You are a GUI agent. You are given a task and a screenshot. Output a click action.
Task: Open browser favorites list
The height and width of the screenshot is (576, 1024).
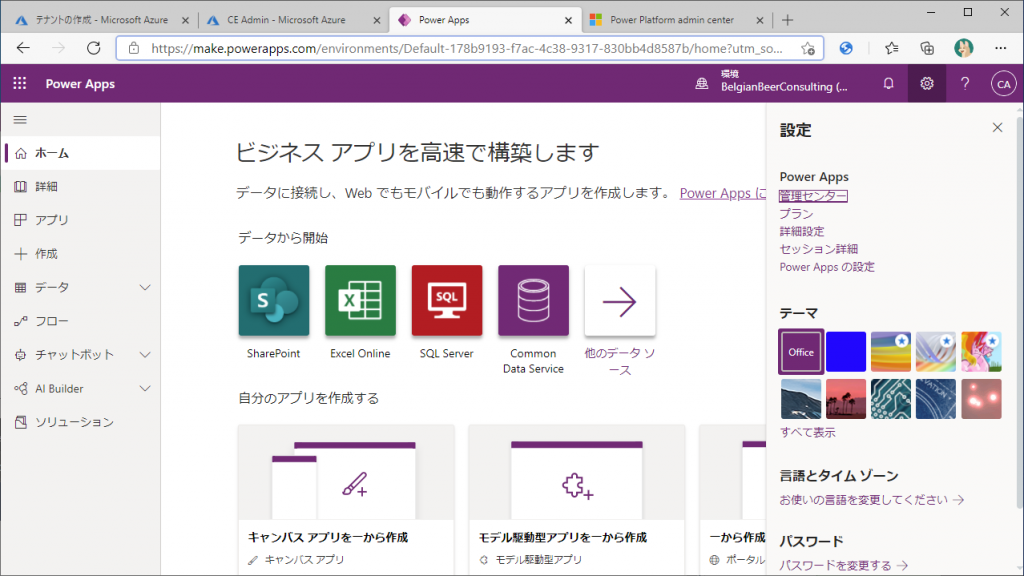[x=891, y=48]
